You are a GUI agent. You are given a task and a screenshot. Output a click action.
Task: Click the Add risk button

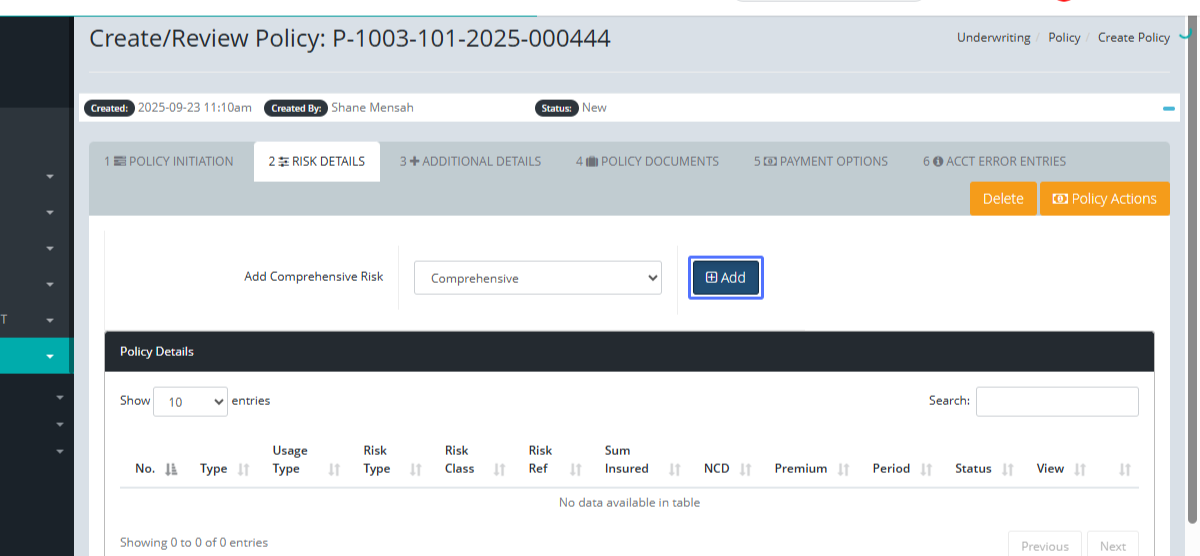pos(726,278)
